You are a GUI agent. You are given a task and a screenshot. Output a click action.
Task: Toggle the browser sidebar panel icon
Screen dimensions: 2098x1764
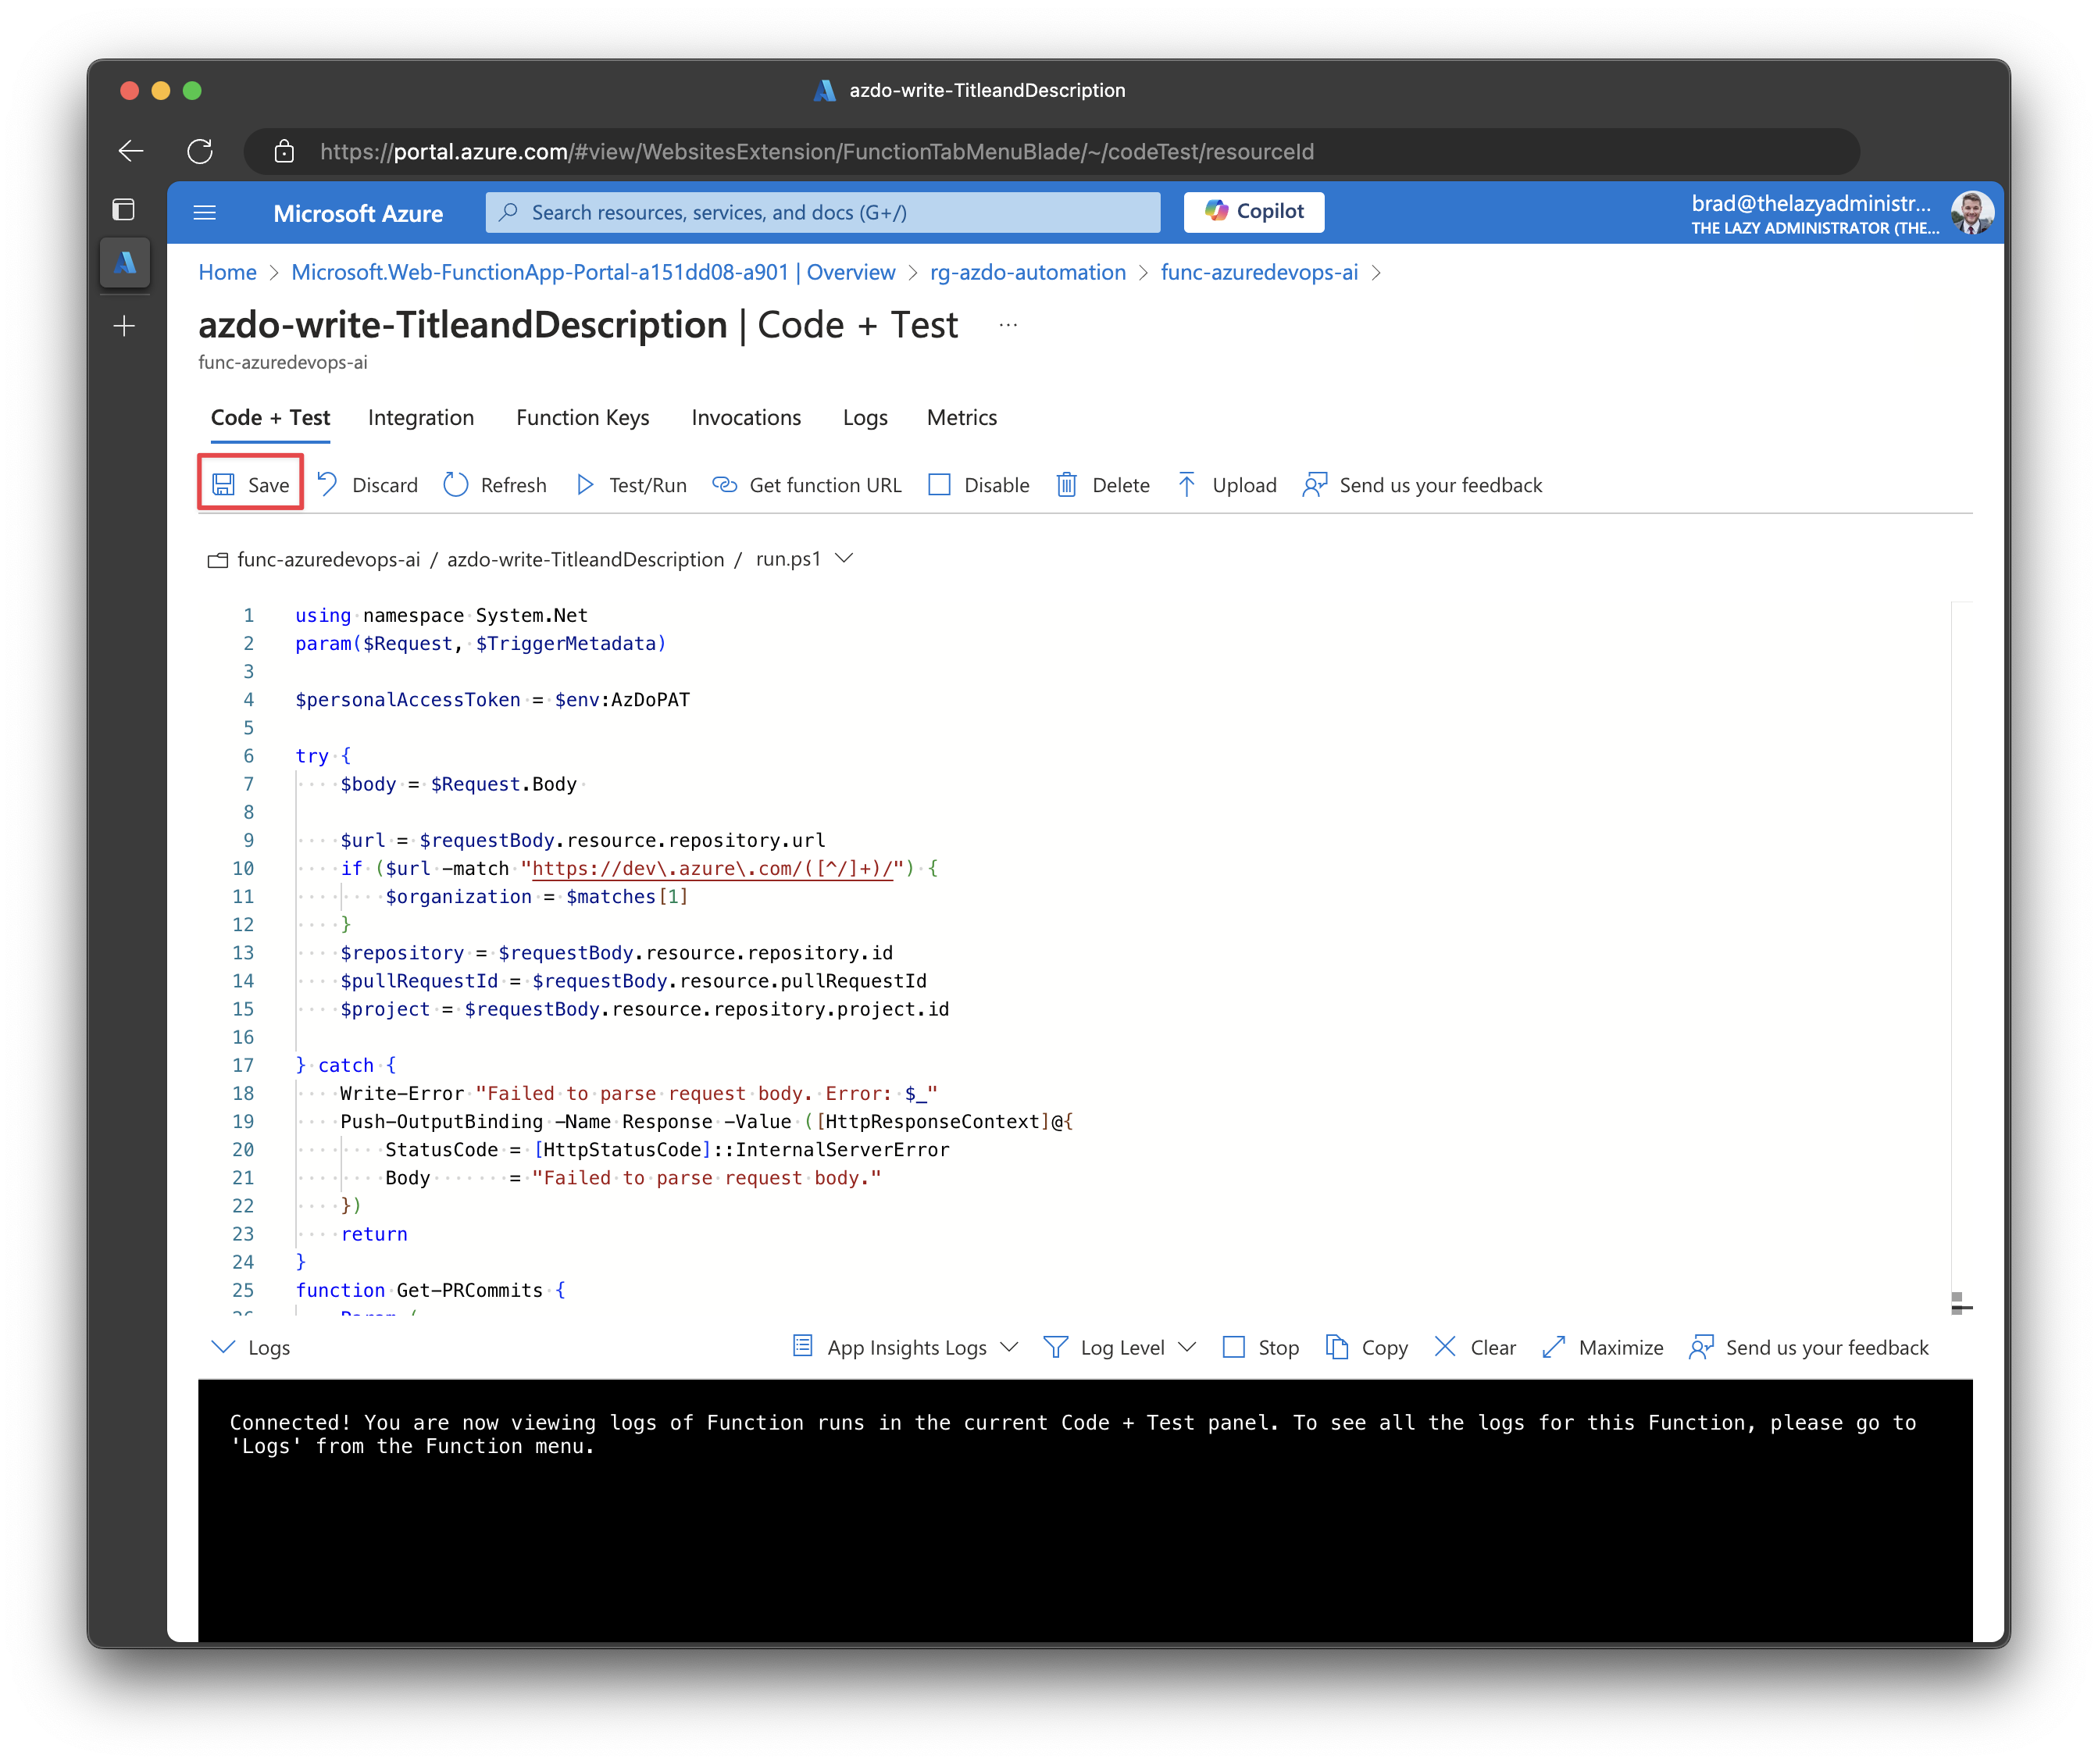[124, 209]
